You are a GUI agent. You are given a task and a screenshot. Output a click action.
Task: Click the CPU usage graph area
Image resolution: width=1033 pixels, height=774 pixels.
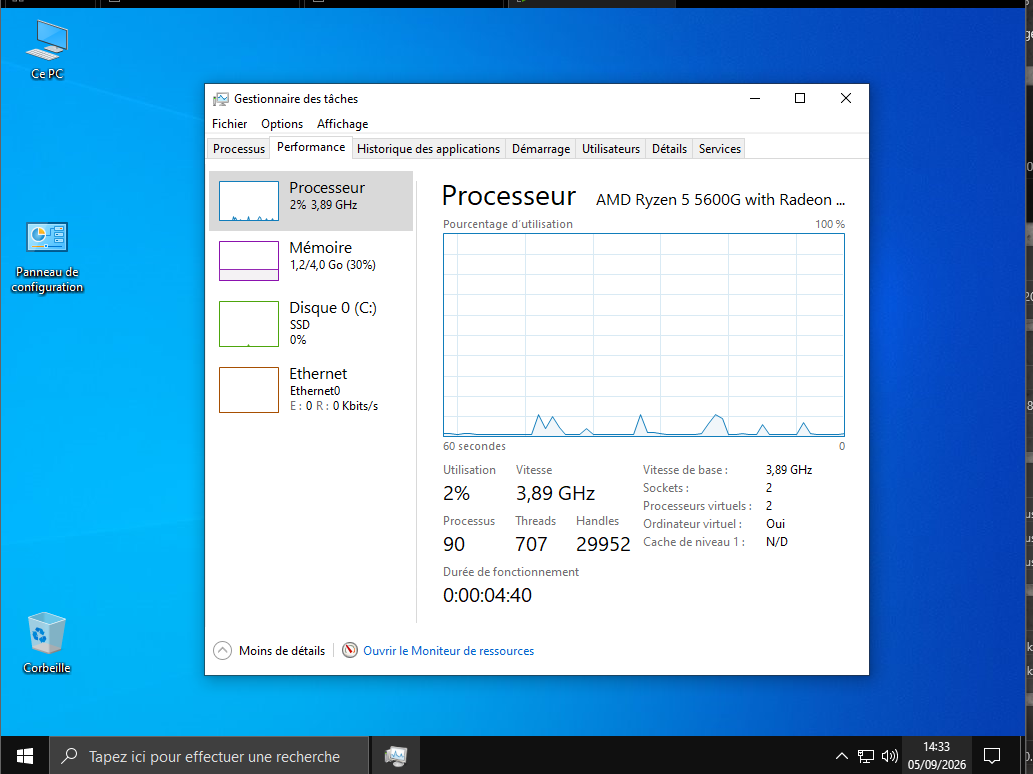644,335
